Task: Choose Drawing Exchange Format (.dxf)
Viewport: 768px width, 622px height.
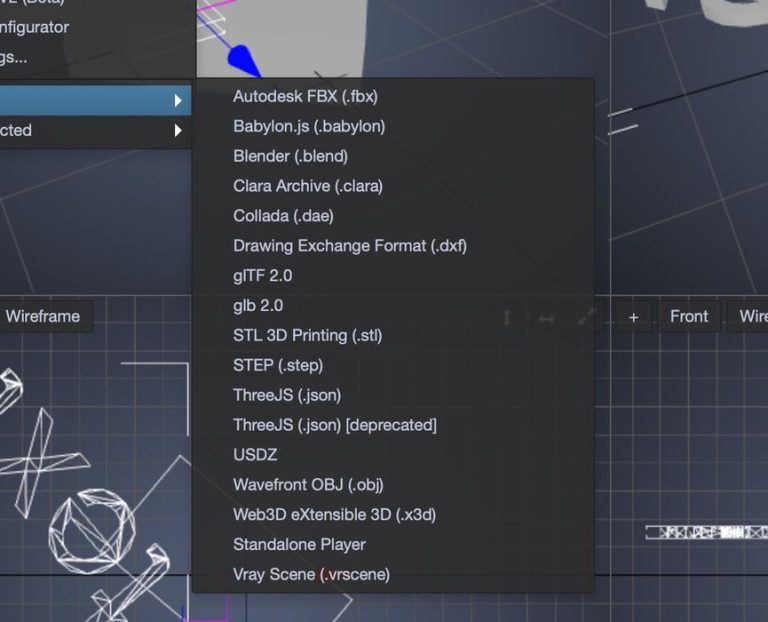Action: click(350, 246)
